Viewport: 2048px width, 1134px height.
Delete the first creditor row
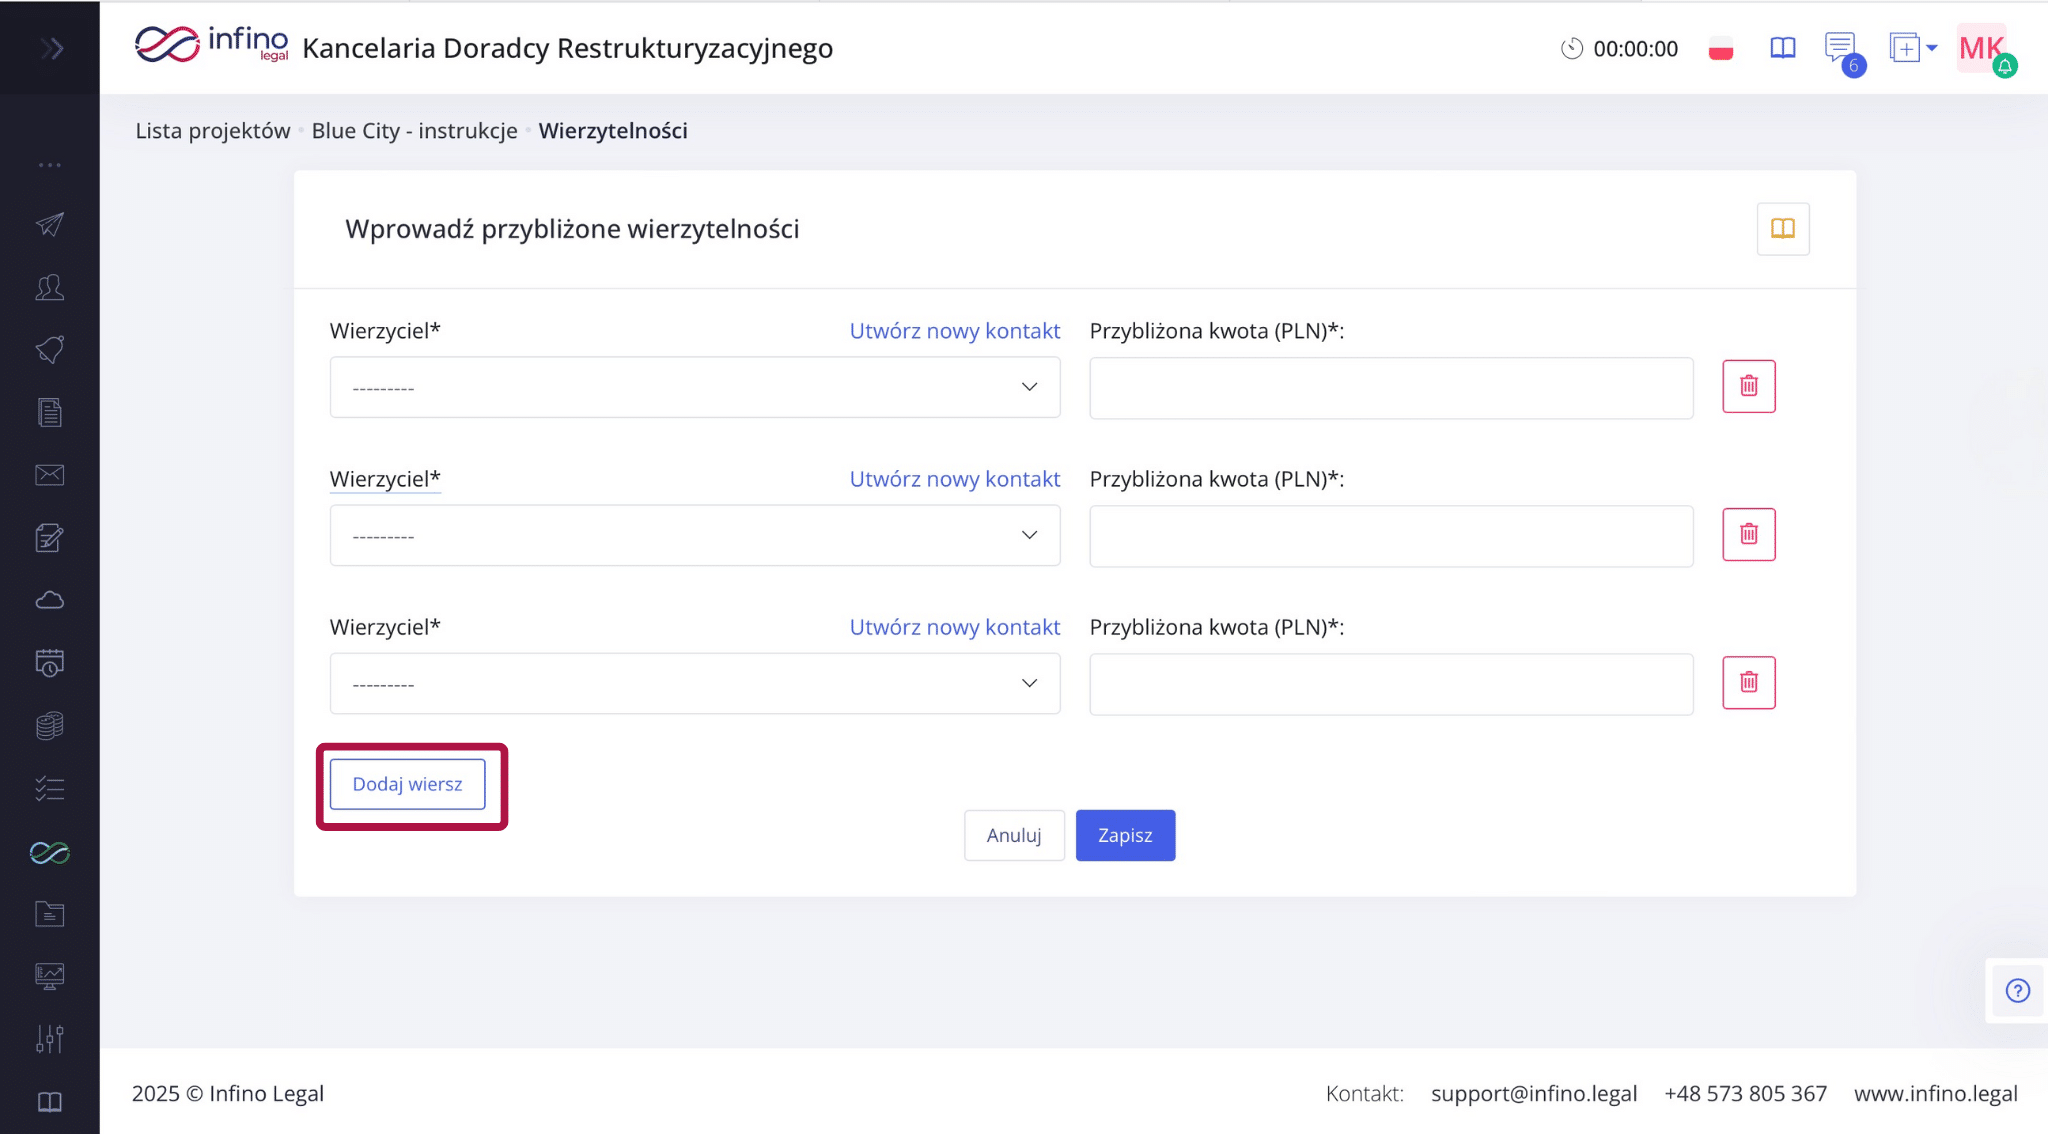click(x=1748, y=386)
